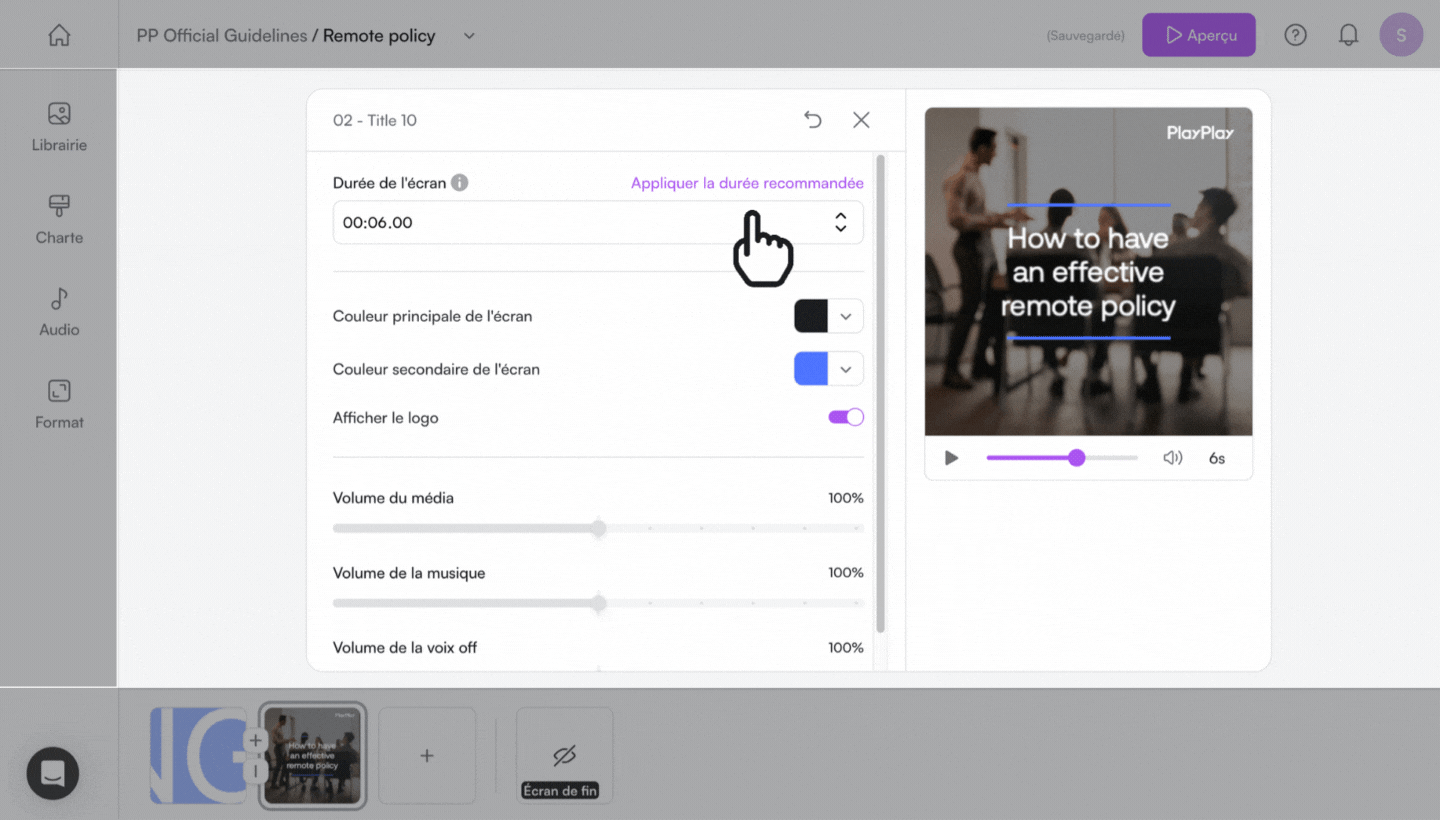The width and height of the screenshot is (1440, 820).
Task: Click the preview progress slider knob
Action: pos(1076,458)
